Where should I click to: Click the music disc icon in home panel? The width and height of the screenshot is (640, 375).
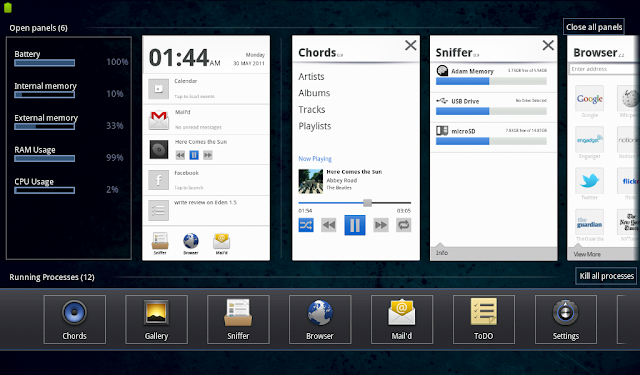(x=158, y=150)
